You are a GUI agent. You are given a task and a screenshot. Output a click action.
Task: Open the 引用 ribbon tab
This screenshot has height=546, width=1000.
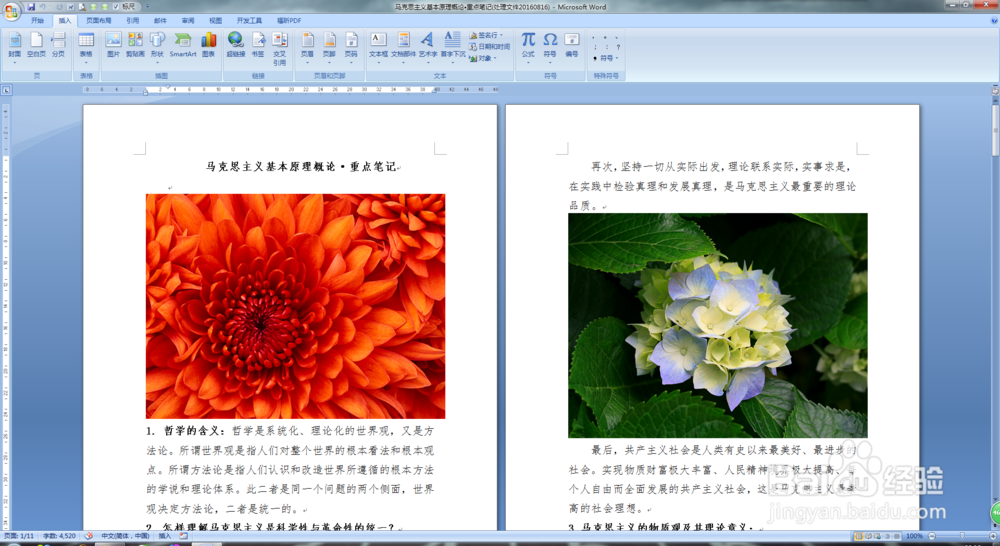pos(133,20)
